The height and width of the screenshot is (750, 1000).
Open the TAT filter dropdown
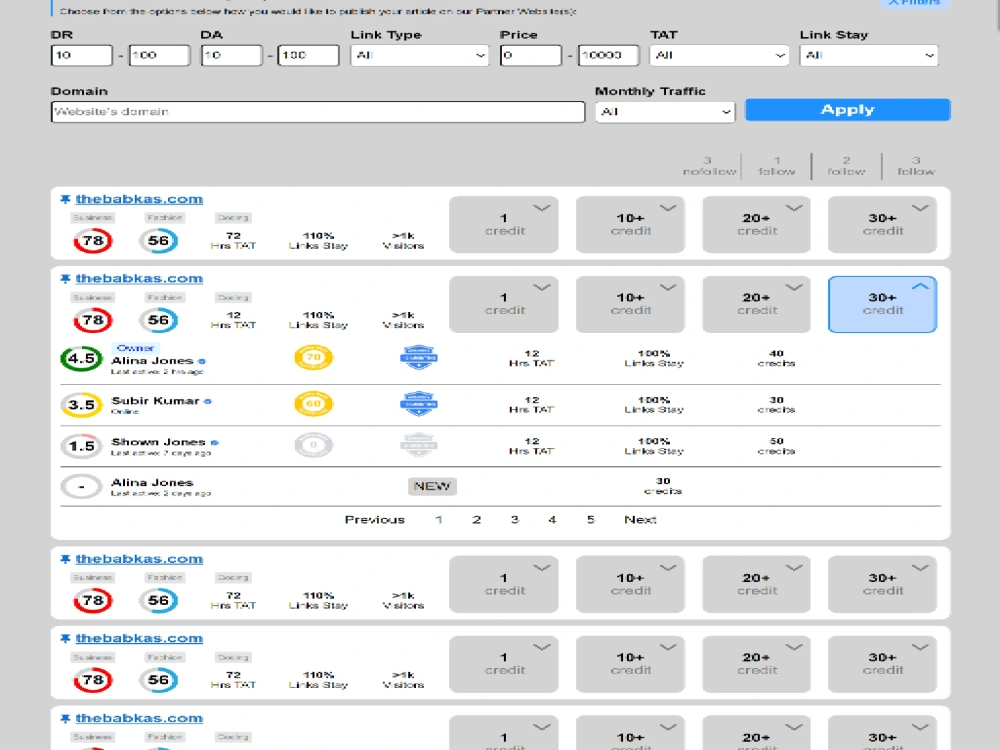tap(719, 55)
